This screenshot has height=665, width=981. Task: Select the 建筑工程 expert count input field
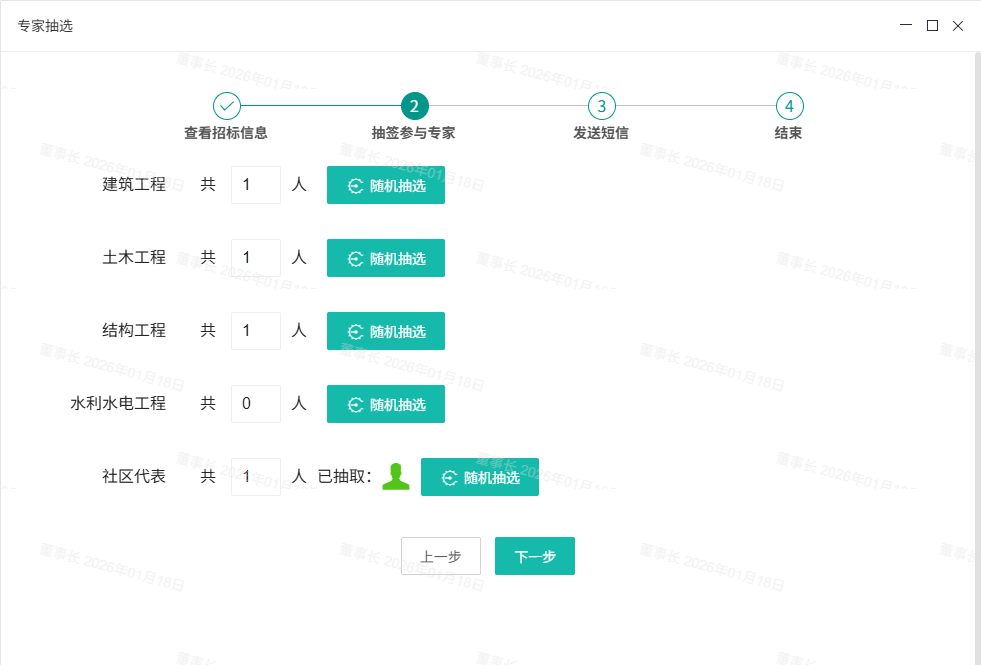click(x=255, y=185)
